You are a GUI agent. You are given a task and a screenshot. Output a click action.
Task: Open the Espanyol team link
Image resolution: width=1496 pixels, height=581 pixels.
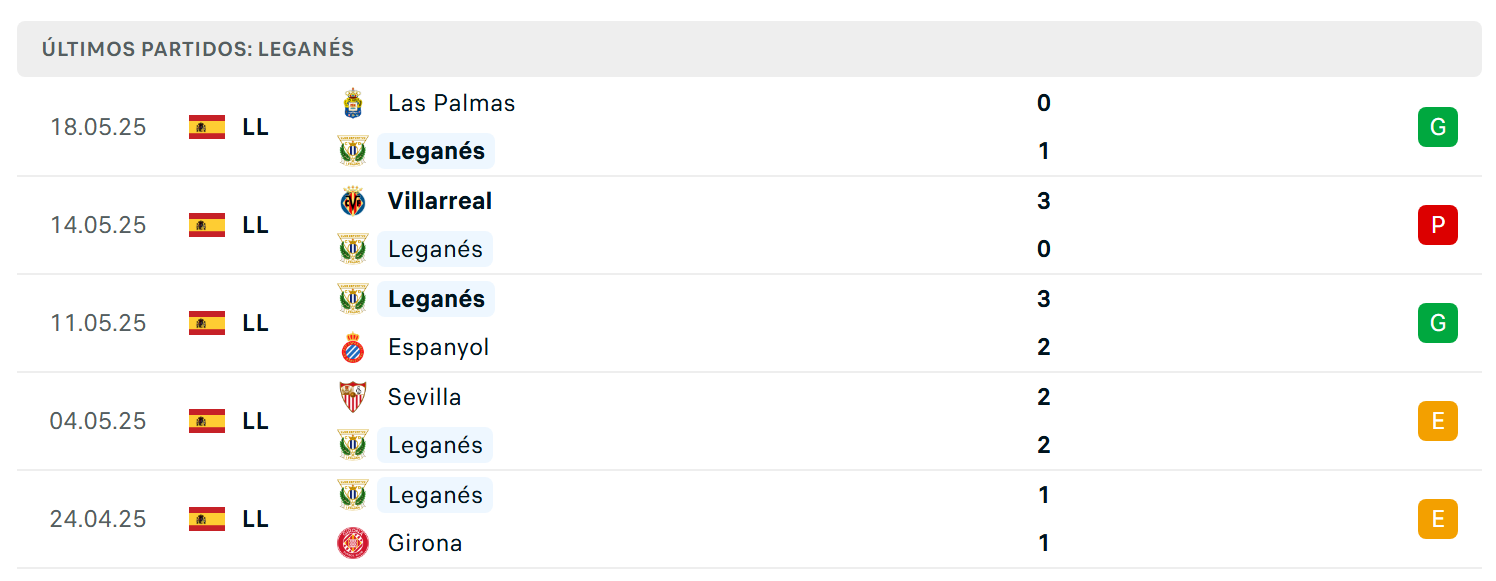[x=439, y=347]
